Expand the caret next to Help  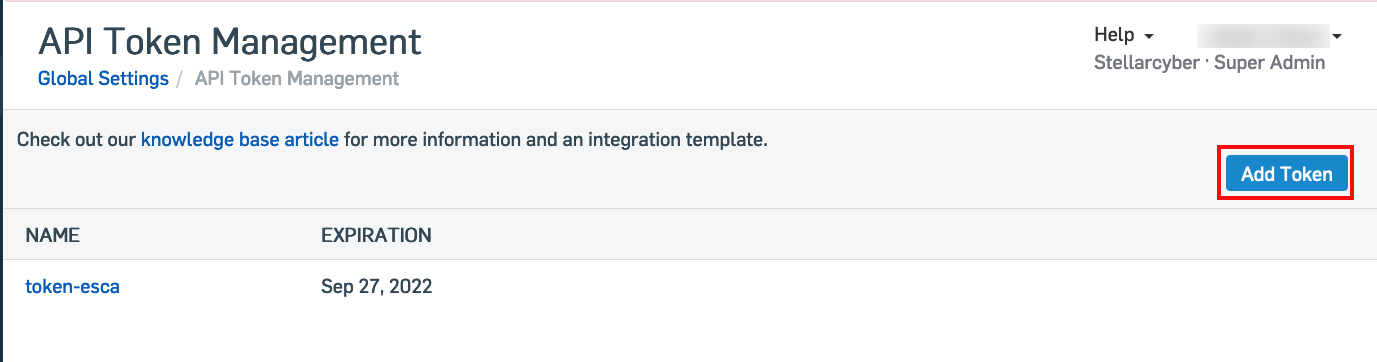[1150, 37]
